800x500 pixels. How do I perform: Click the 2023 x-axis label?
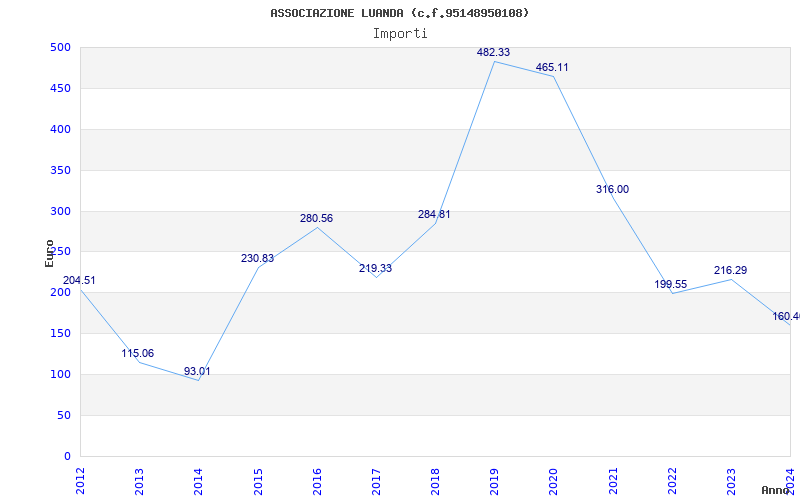731,481
